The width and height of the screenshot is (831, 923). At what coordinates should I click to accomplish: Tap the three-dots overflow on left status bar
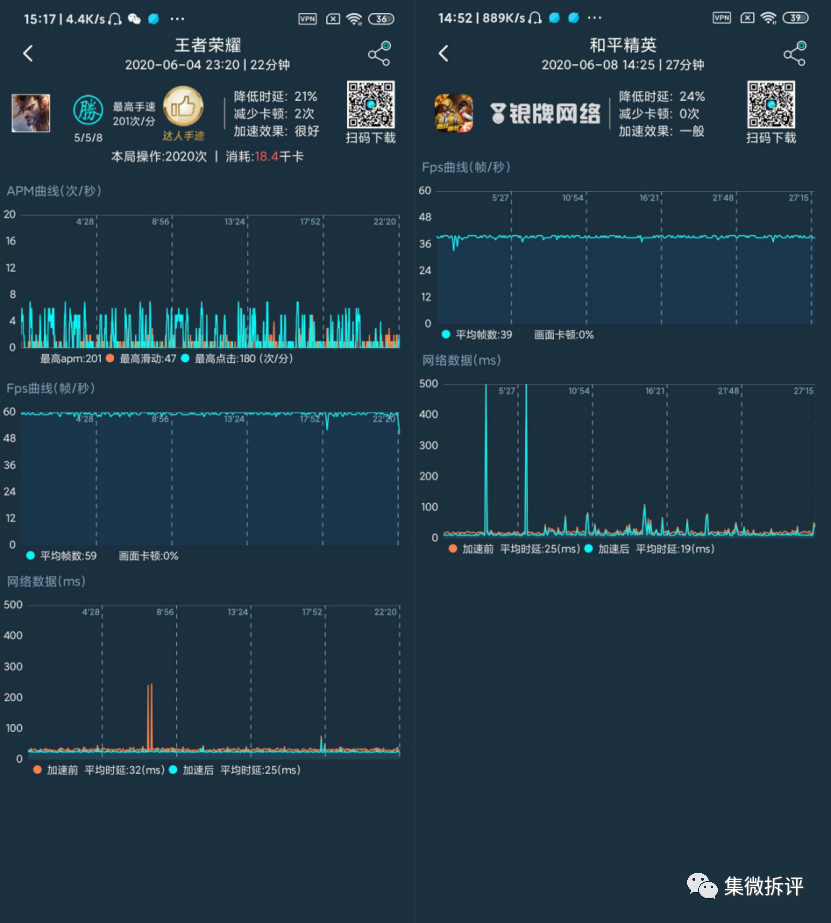177,19
